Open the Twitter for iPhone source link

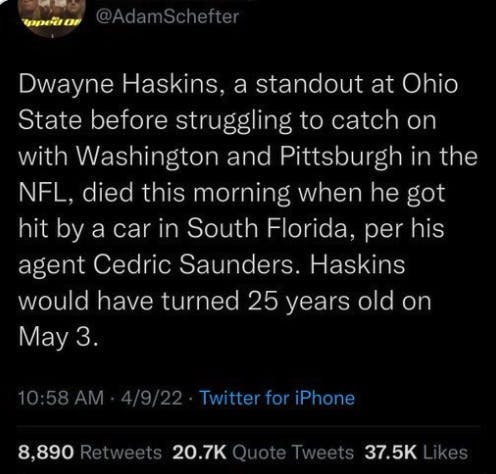coord(277,398)
